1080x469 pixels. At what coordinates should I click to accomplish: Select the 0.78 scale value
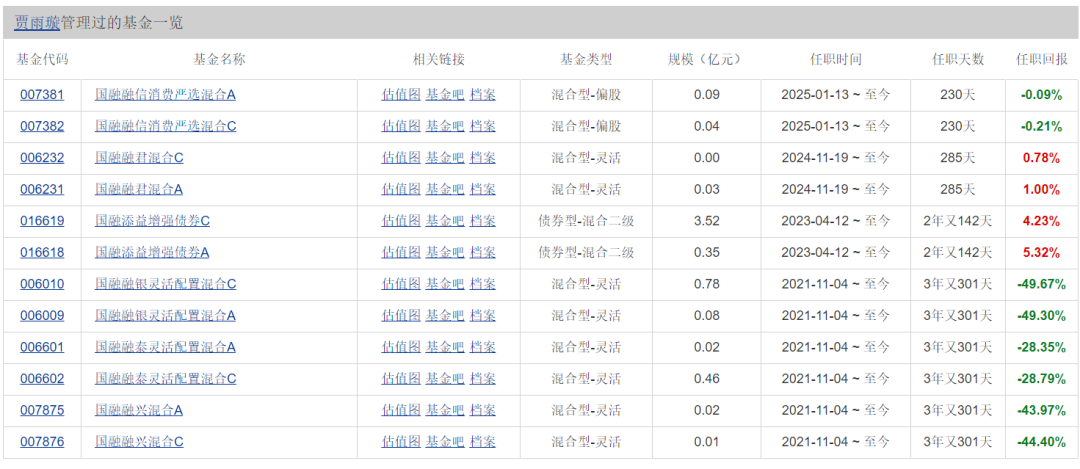(x=707, y=284)
